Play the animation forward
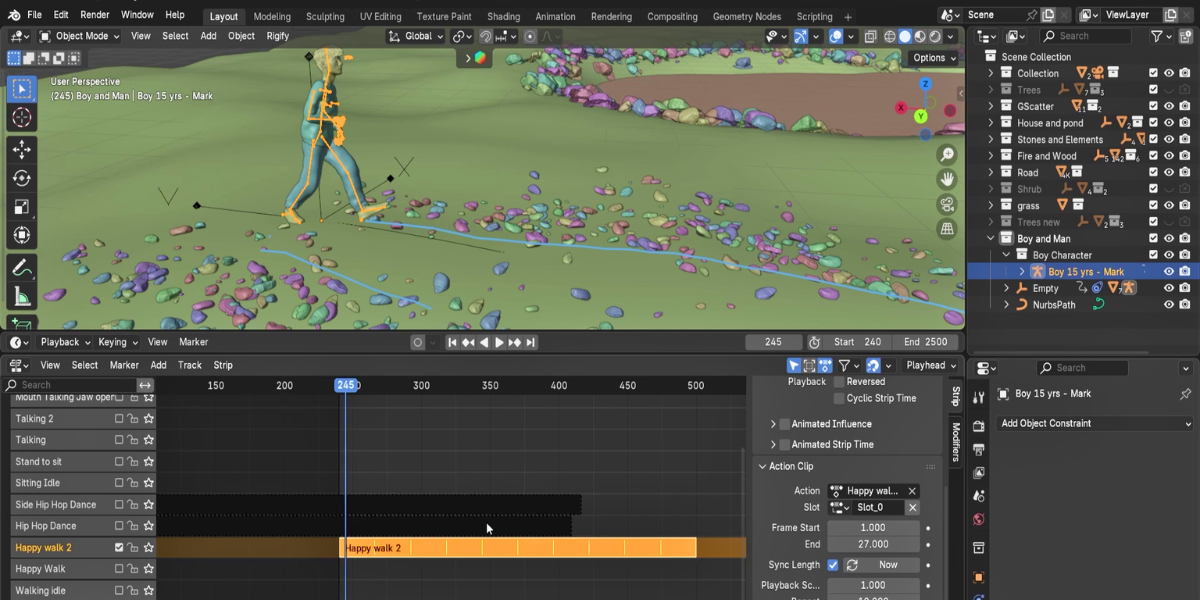Image resolution: width=1200 pixels, height=600 pixels. click(x=499, y=342)
